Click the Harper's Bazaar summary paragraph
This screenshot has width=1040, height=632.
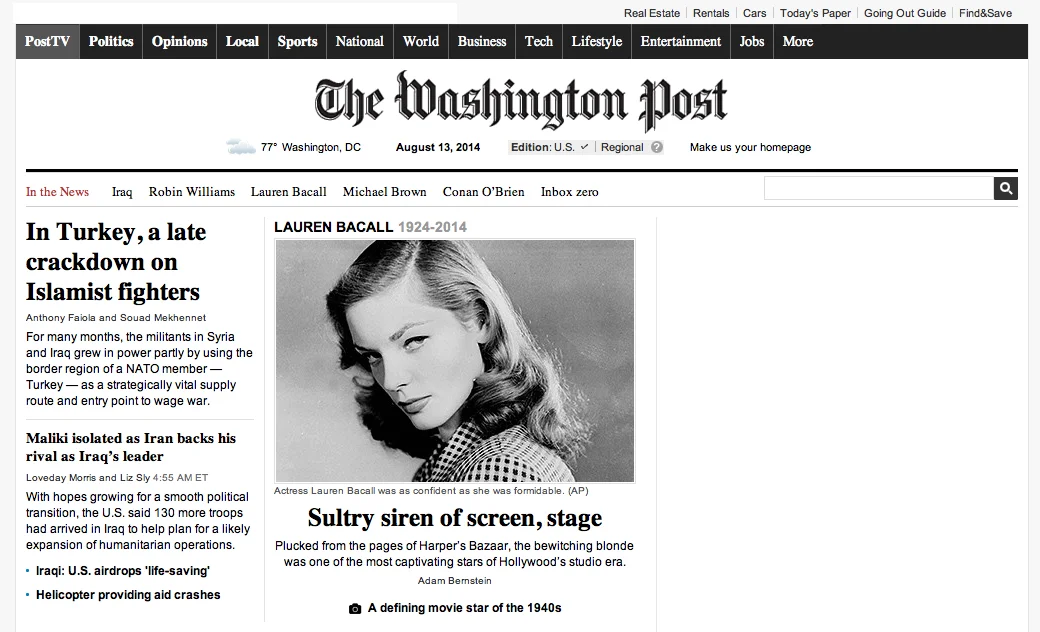pyautogui.click(x=454, y=554)
